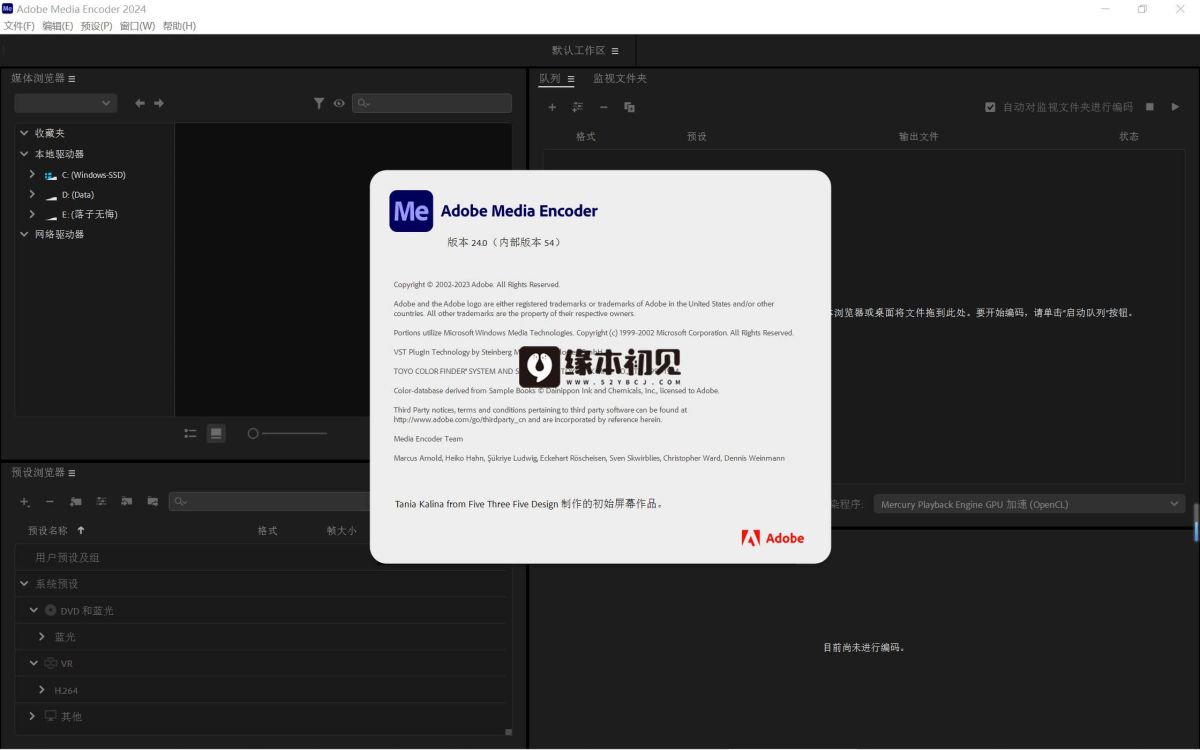Click create new preset plus icon
Image resolution: width=1200 pixels, height=750 pixels.
click(25, 501)
